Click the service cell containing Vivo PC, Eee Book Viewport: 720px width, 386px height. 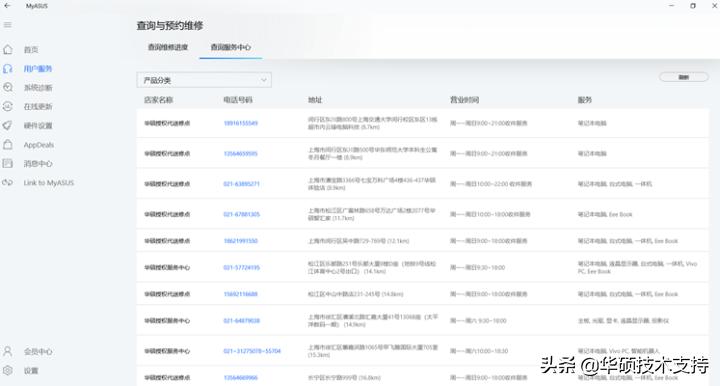pyautogui.click(x=638, y=268)
